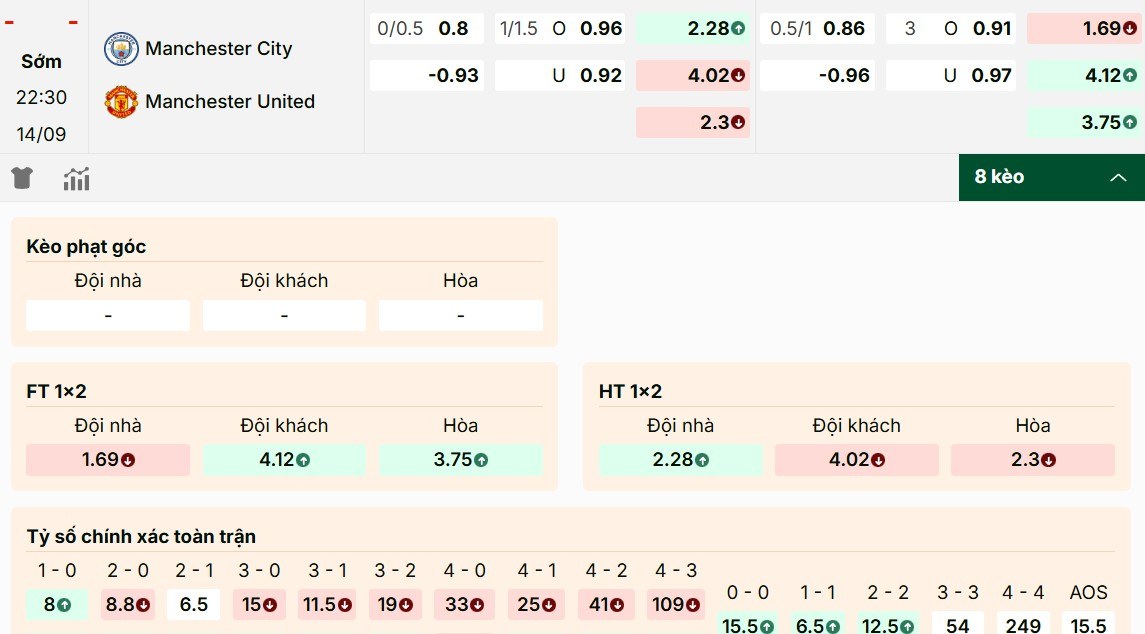Select the jersey lineup icon

[21, 177]
